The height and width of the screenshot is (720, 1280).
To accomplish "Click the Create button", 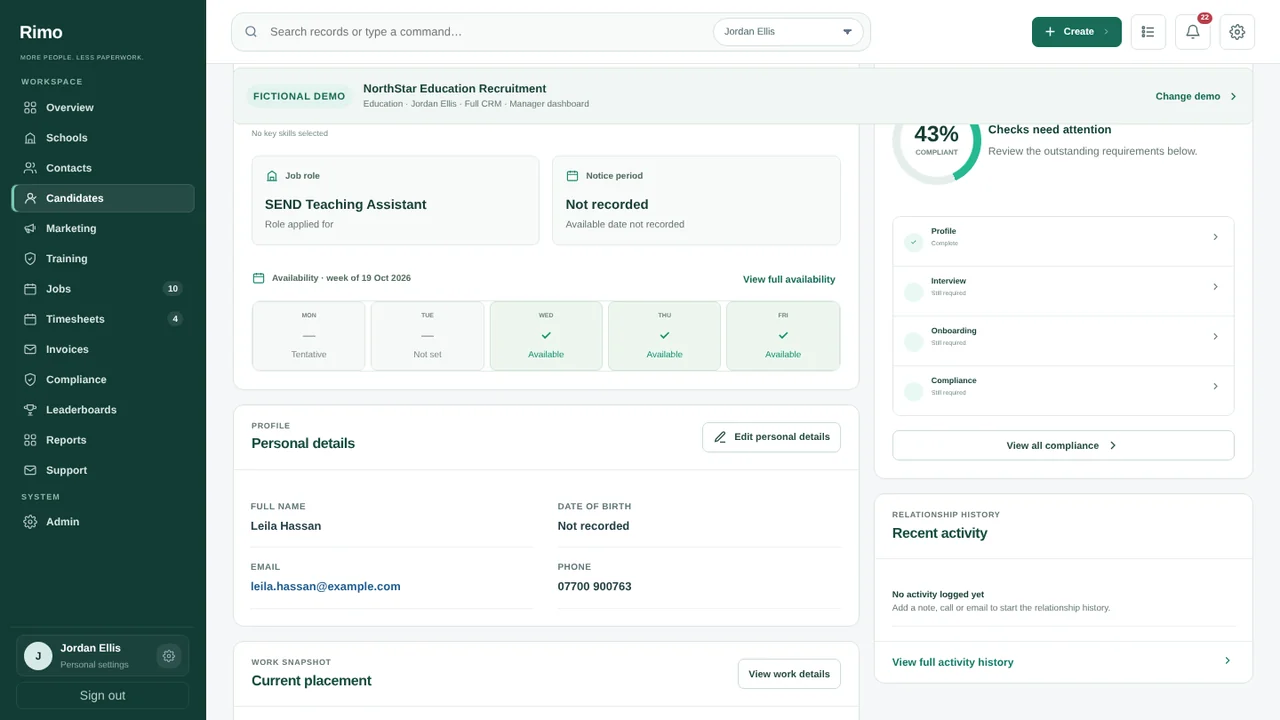I will [1076, 32].
